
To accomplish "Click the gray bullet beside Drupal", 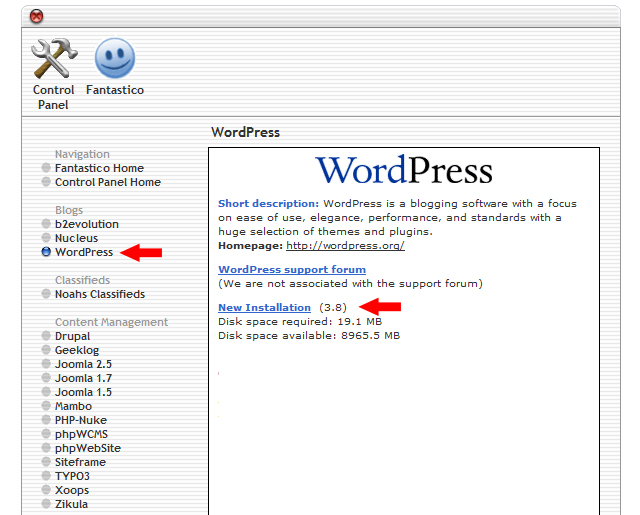I will coord(46,335).
